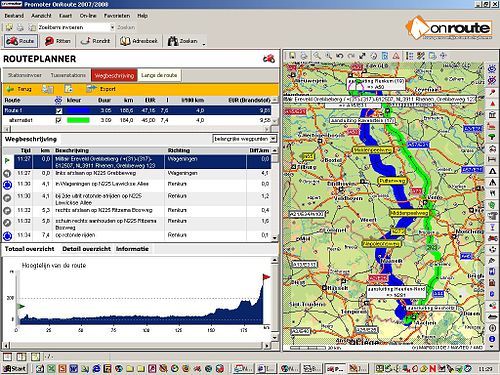
Task: Click the cocktail glass icon in map sidebar
Action: coord(492,227)
